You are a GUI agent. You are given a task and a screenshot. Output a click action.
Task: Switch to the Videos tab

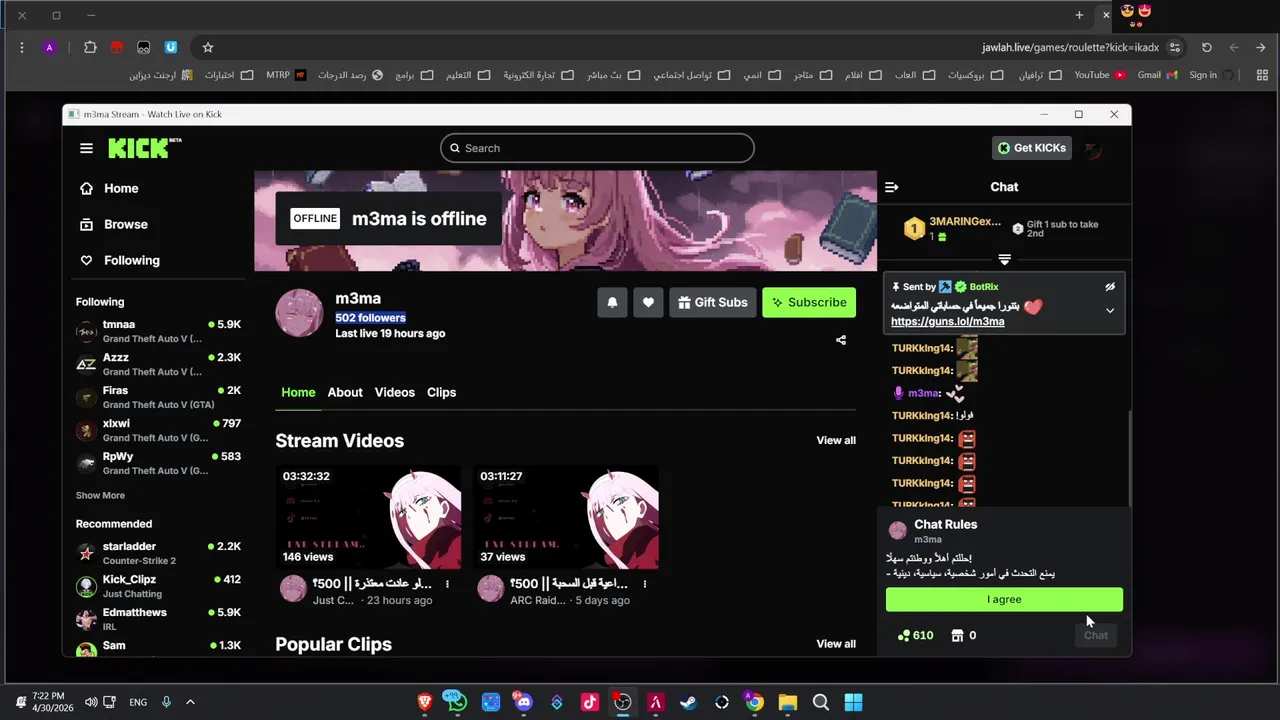394,392
